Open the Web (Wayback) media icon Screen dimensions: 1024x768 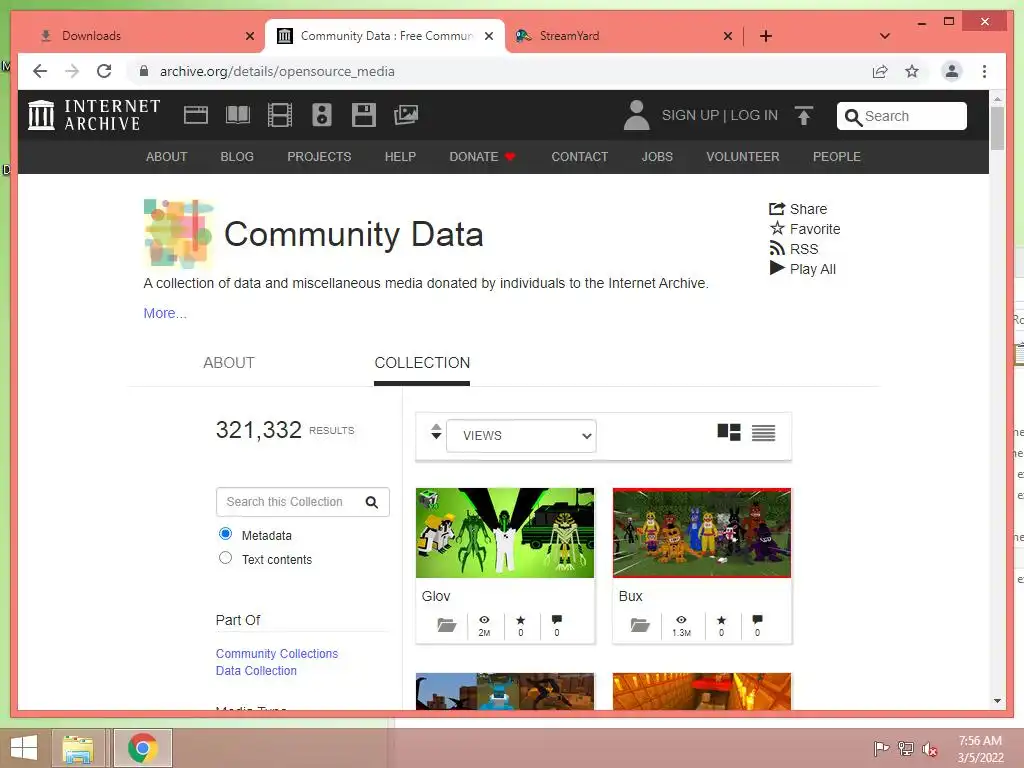[195, 115]
